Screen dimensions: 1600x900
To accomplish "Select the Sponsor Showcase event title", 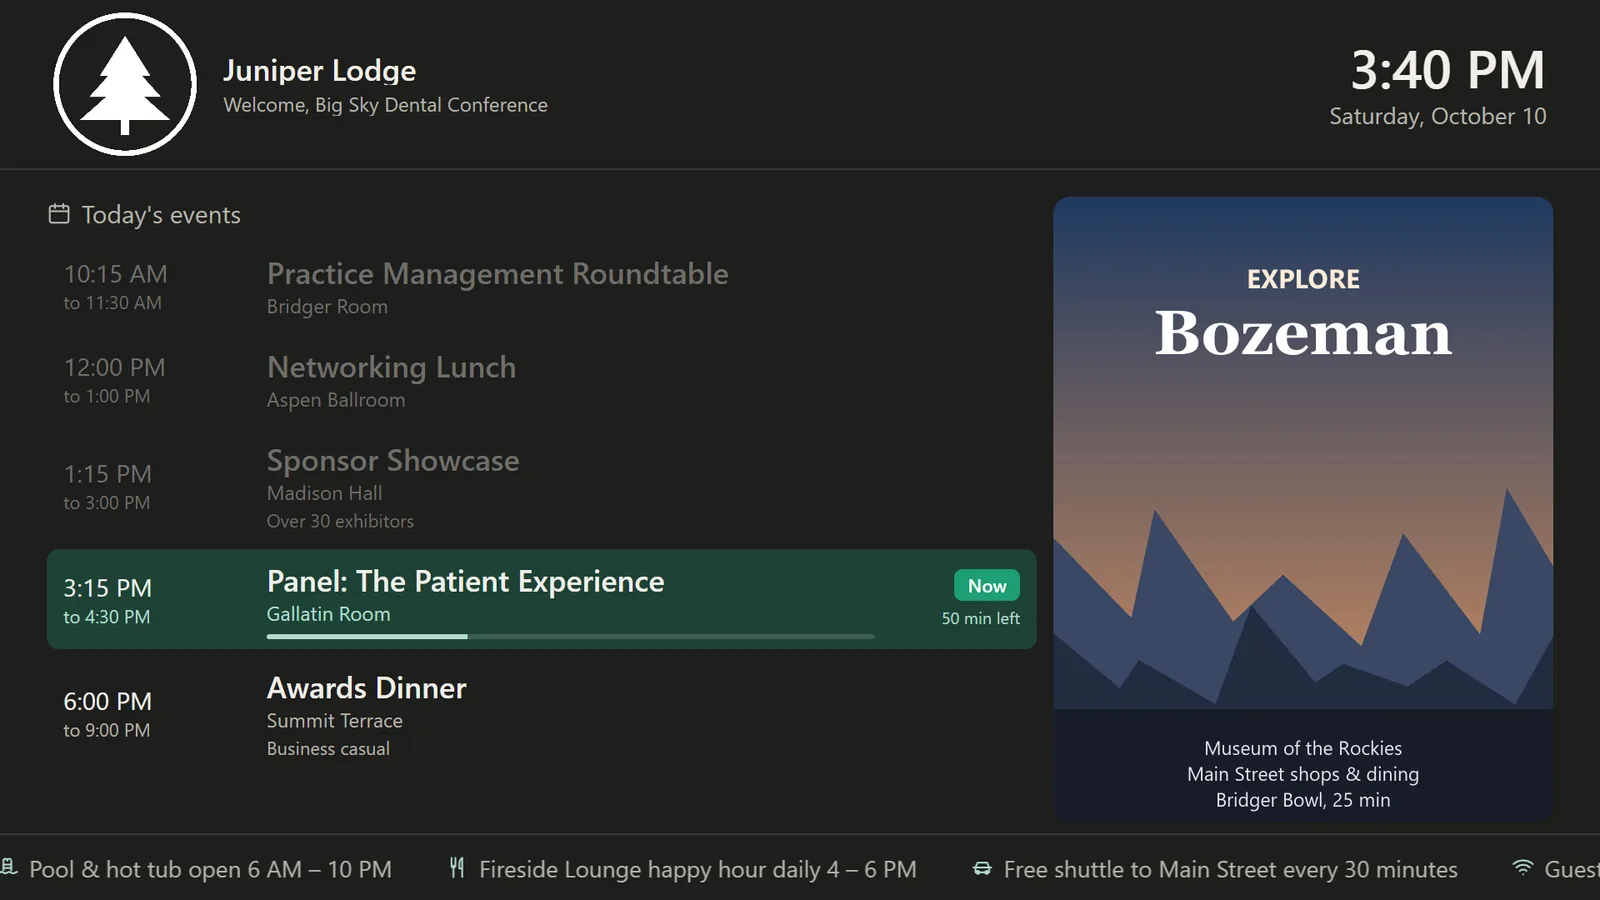I will pos(393,460).
